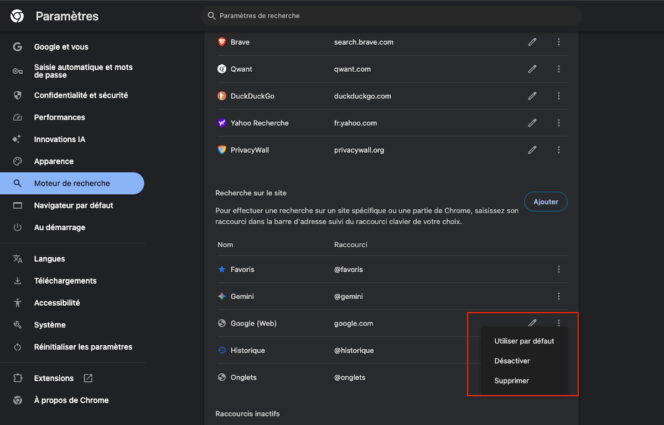The image size is (664, 425).
Task: Select Désactiver in the context menu
Action: [524, 361]
